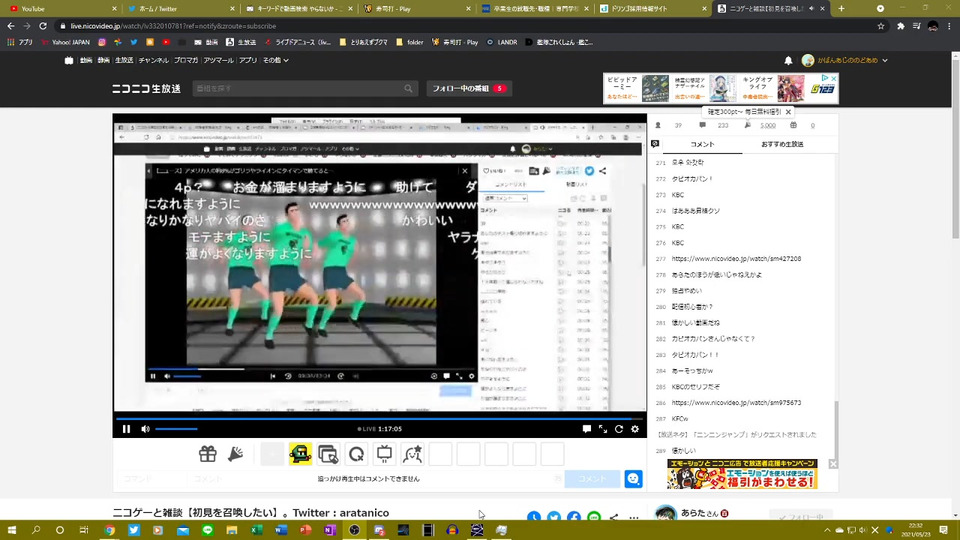Viewport: 960px width, 540px height.
Task: Click the live stream seek bar
Action: tap(379, 419)
